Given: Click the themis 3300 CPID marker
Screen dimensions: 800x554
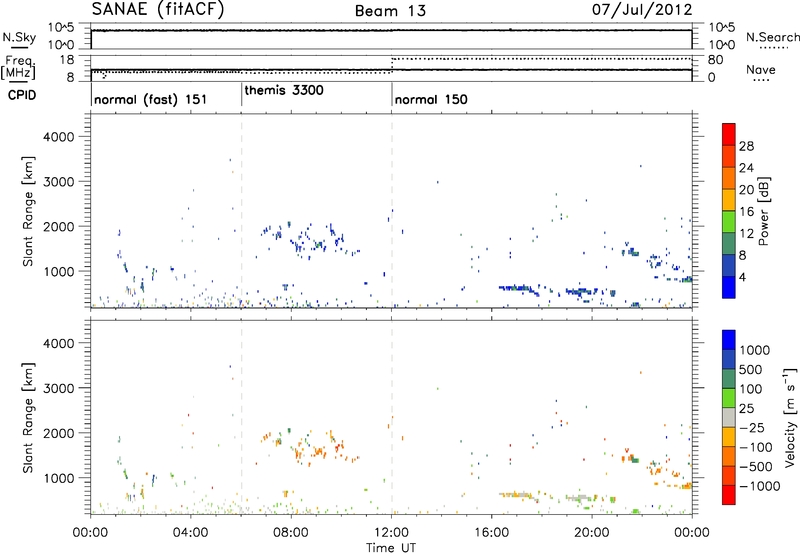Looking at the screenshot, I should pyautogui.click(x=284, y=91).
